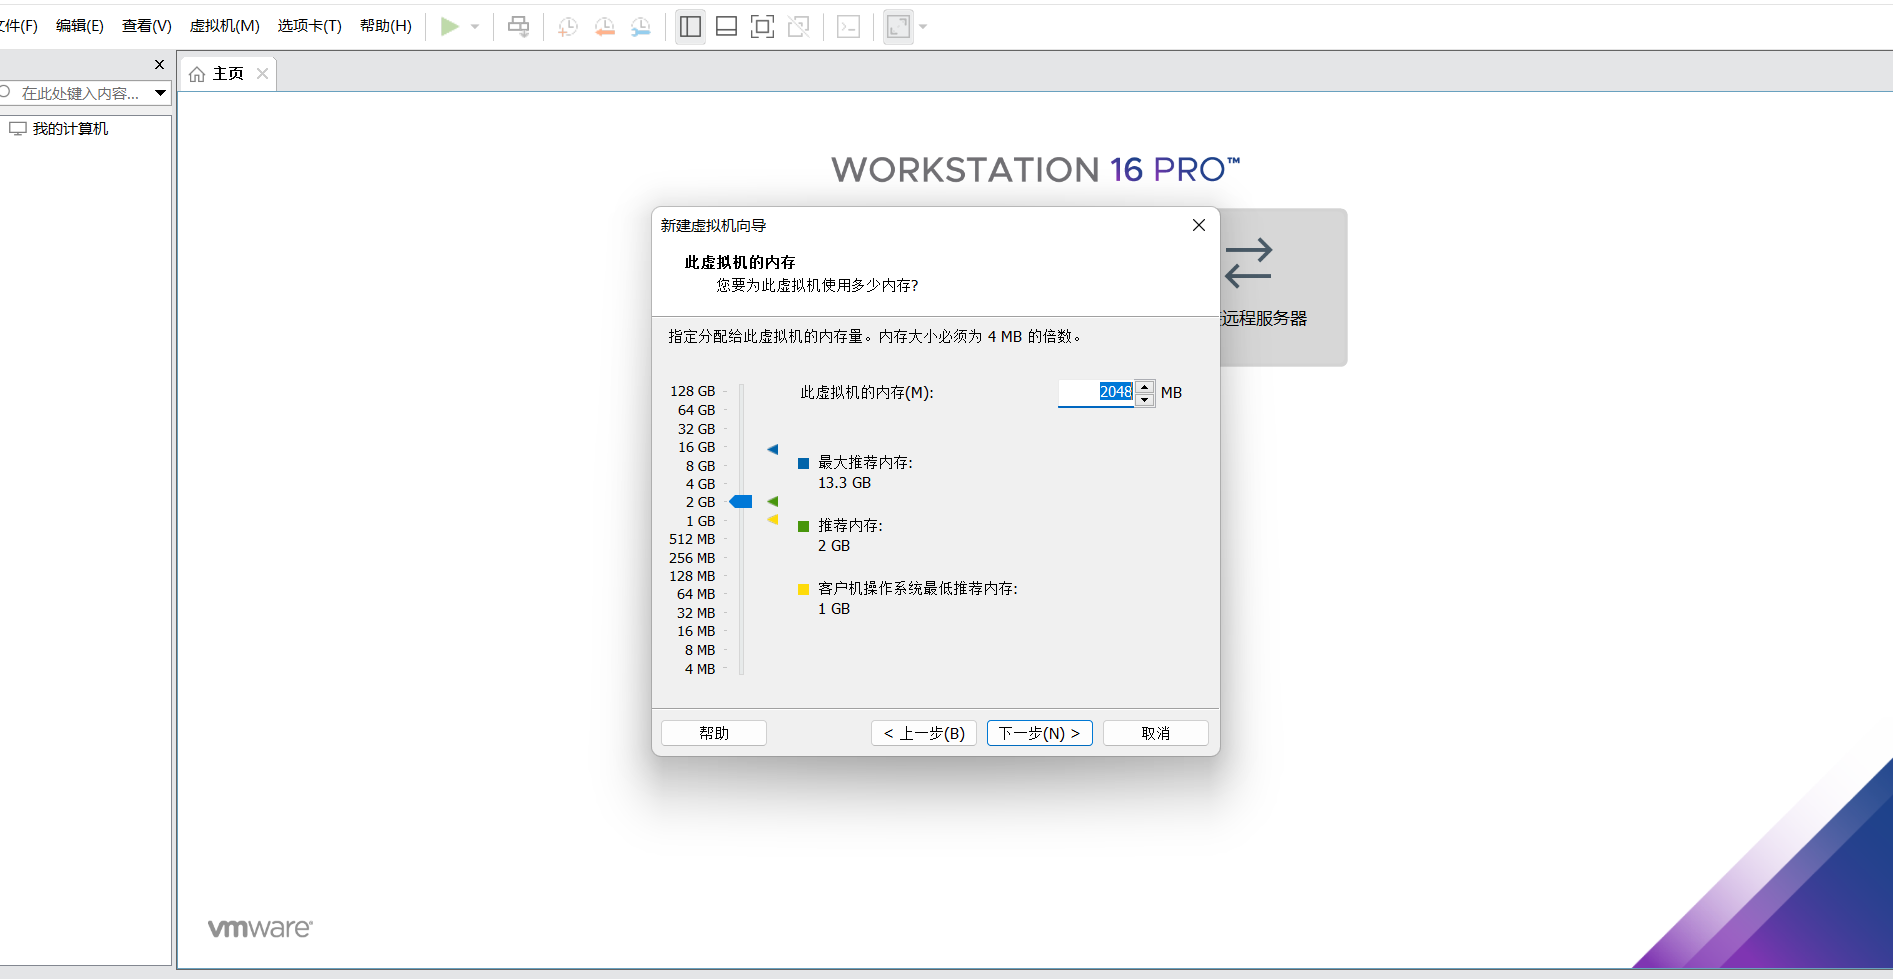Click the take snapshot toolbar icon
This screenshot has height=979, width=1893.
pos(567,27)
